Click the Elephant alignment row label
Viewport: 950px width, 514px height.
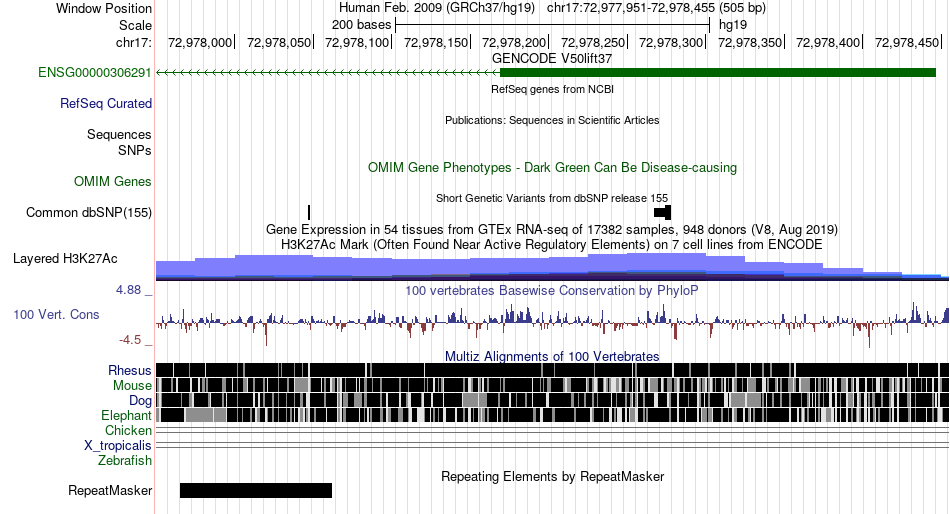click(x=126, y=416)
